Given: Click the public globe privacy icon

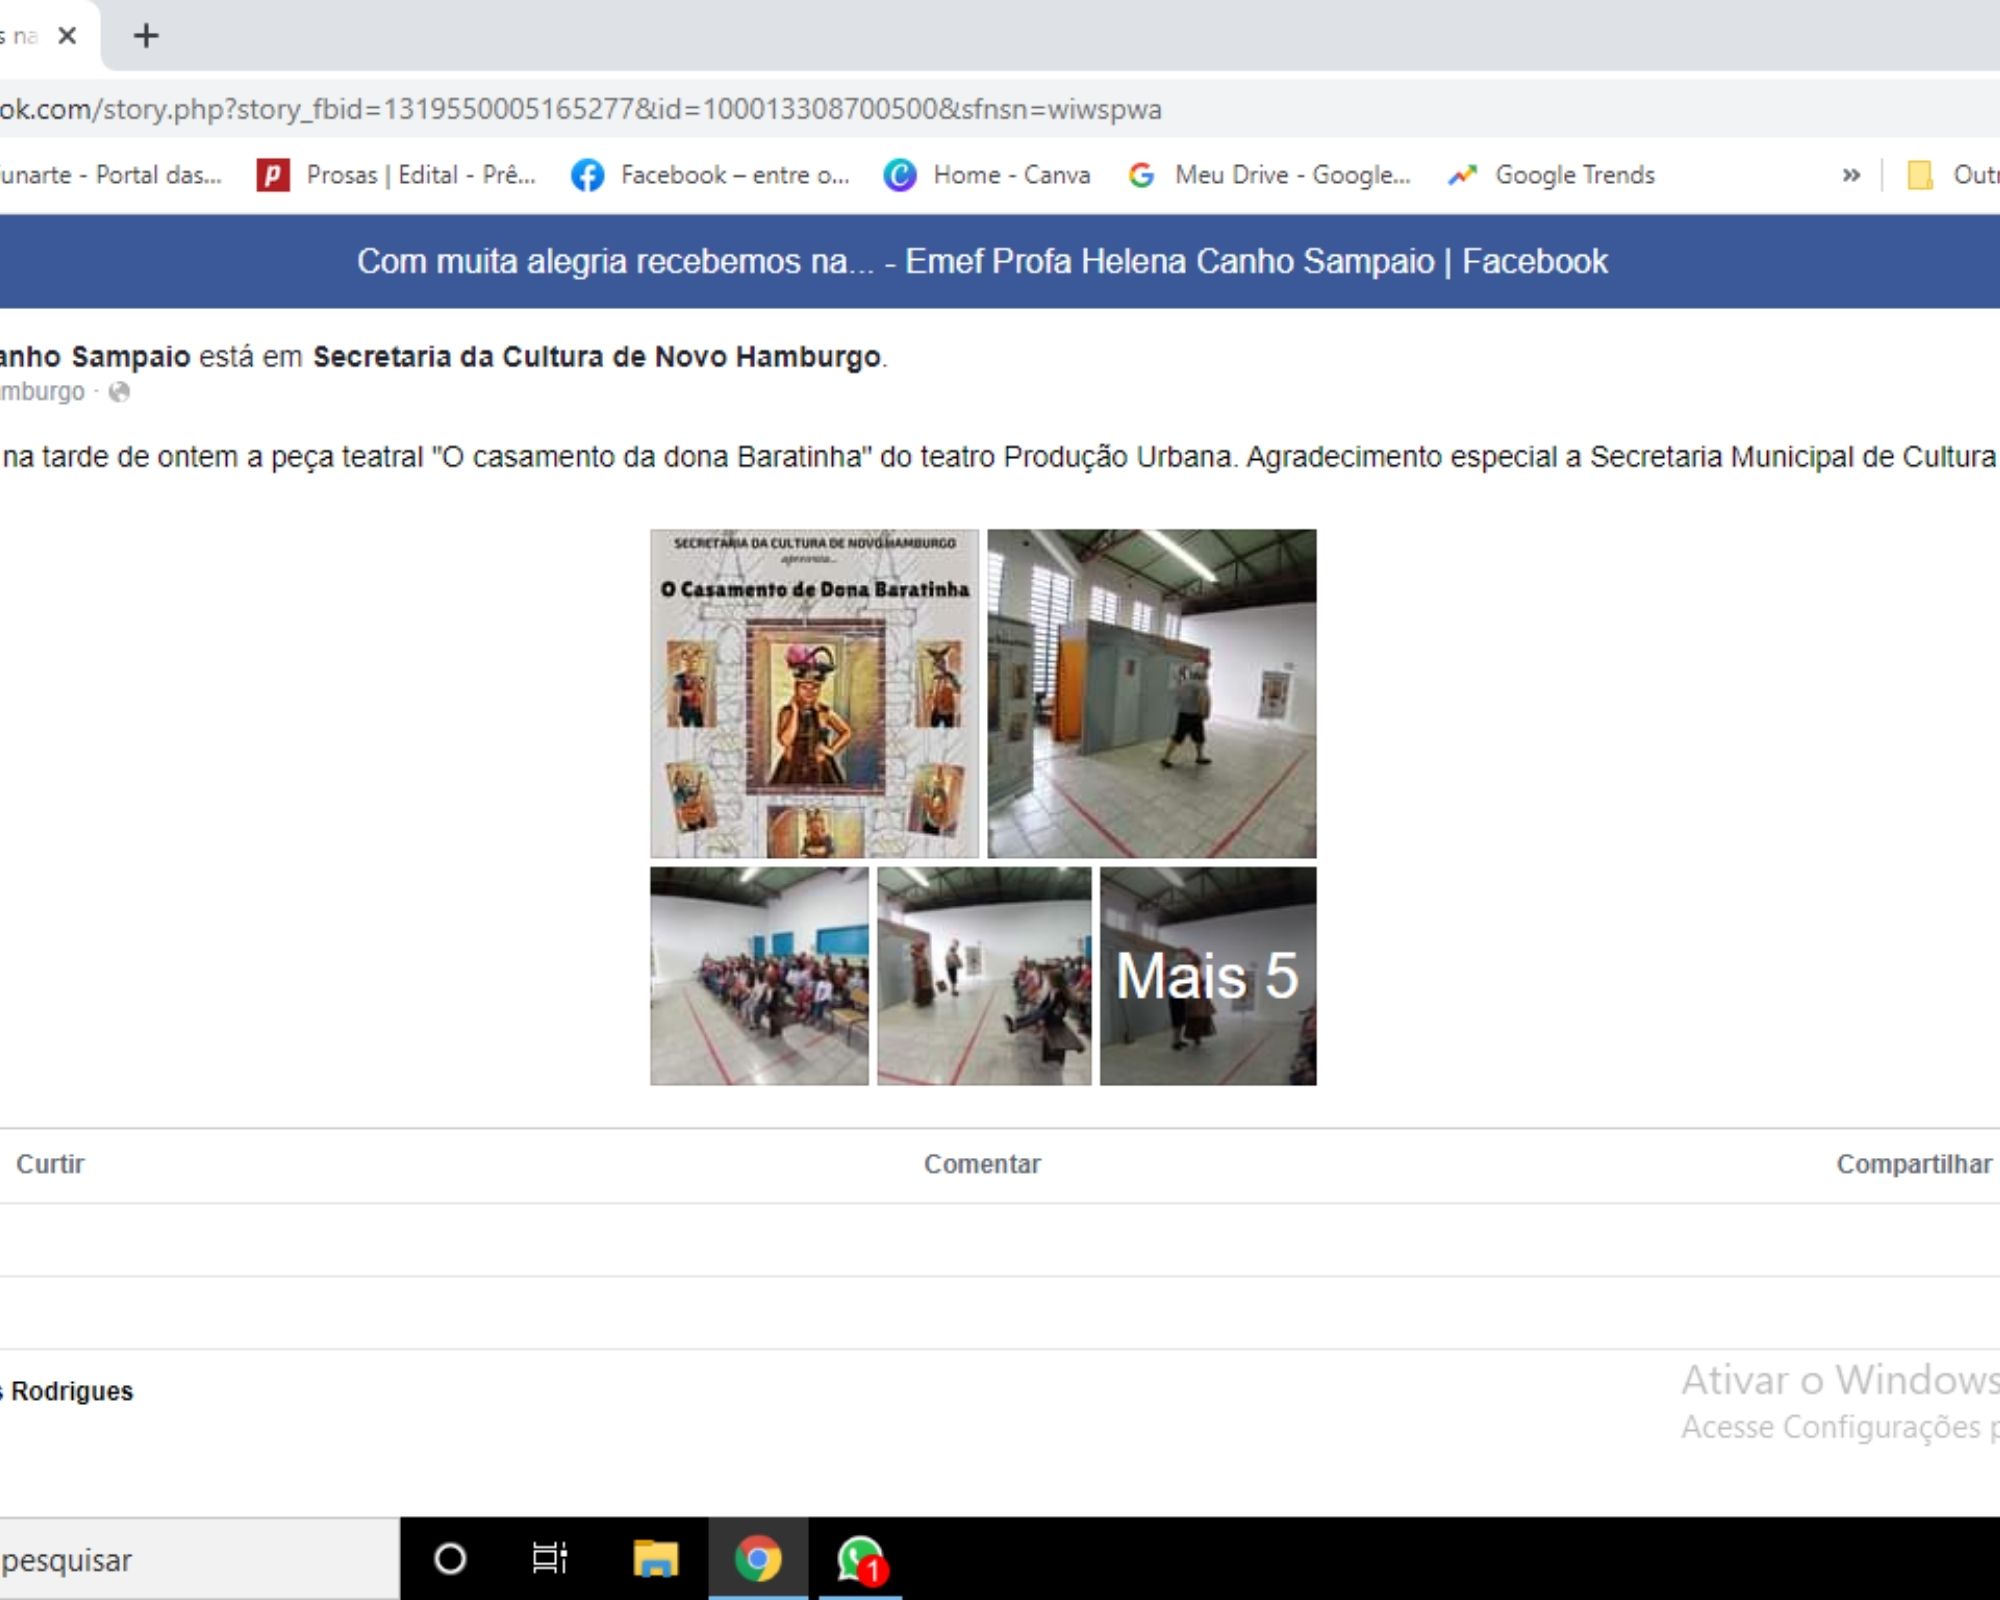Looking at the screenshot, I should [119, 392].
